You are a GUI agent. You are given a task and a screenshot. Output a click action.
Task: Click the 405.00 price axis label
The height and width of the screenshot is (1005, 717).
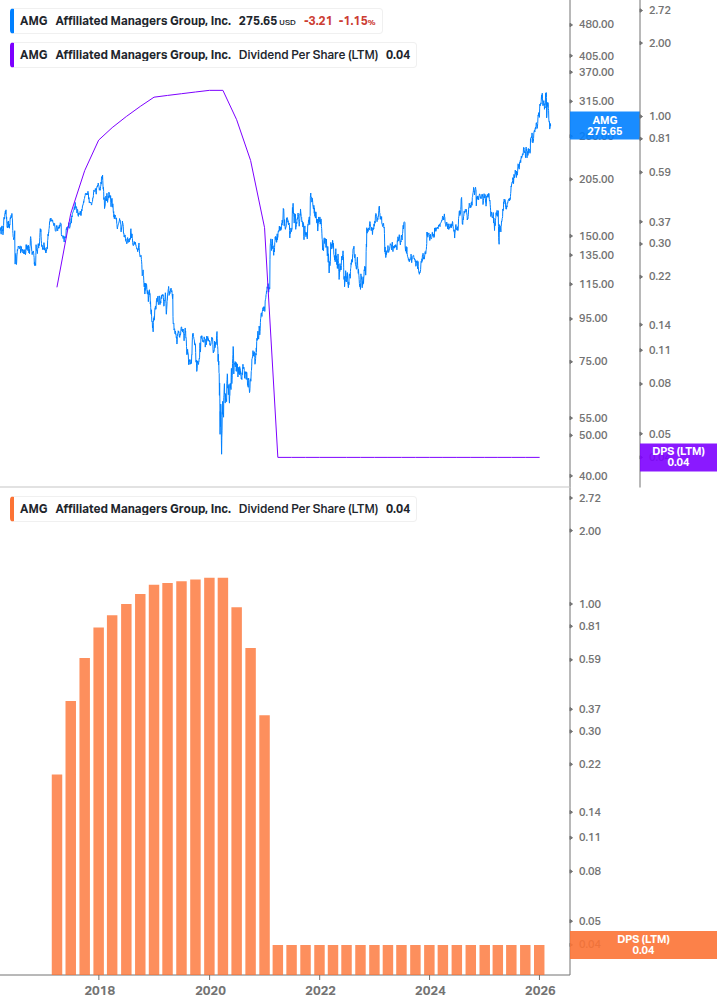597,56
